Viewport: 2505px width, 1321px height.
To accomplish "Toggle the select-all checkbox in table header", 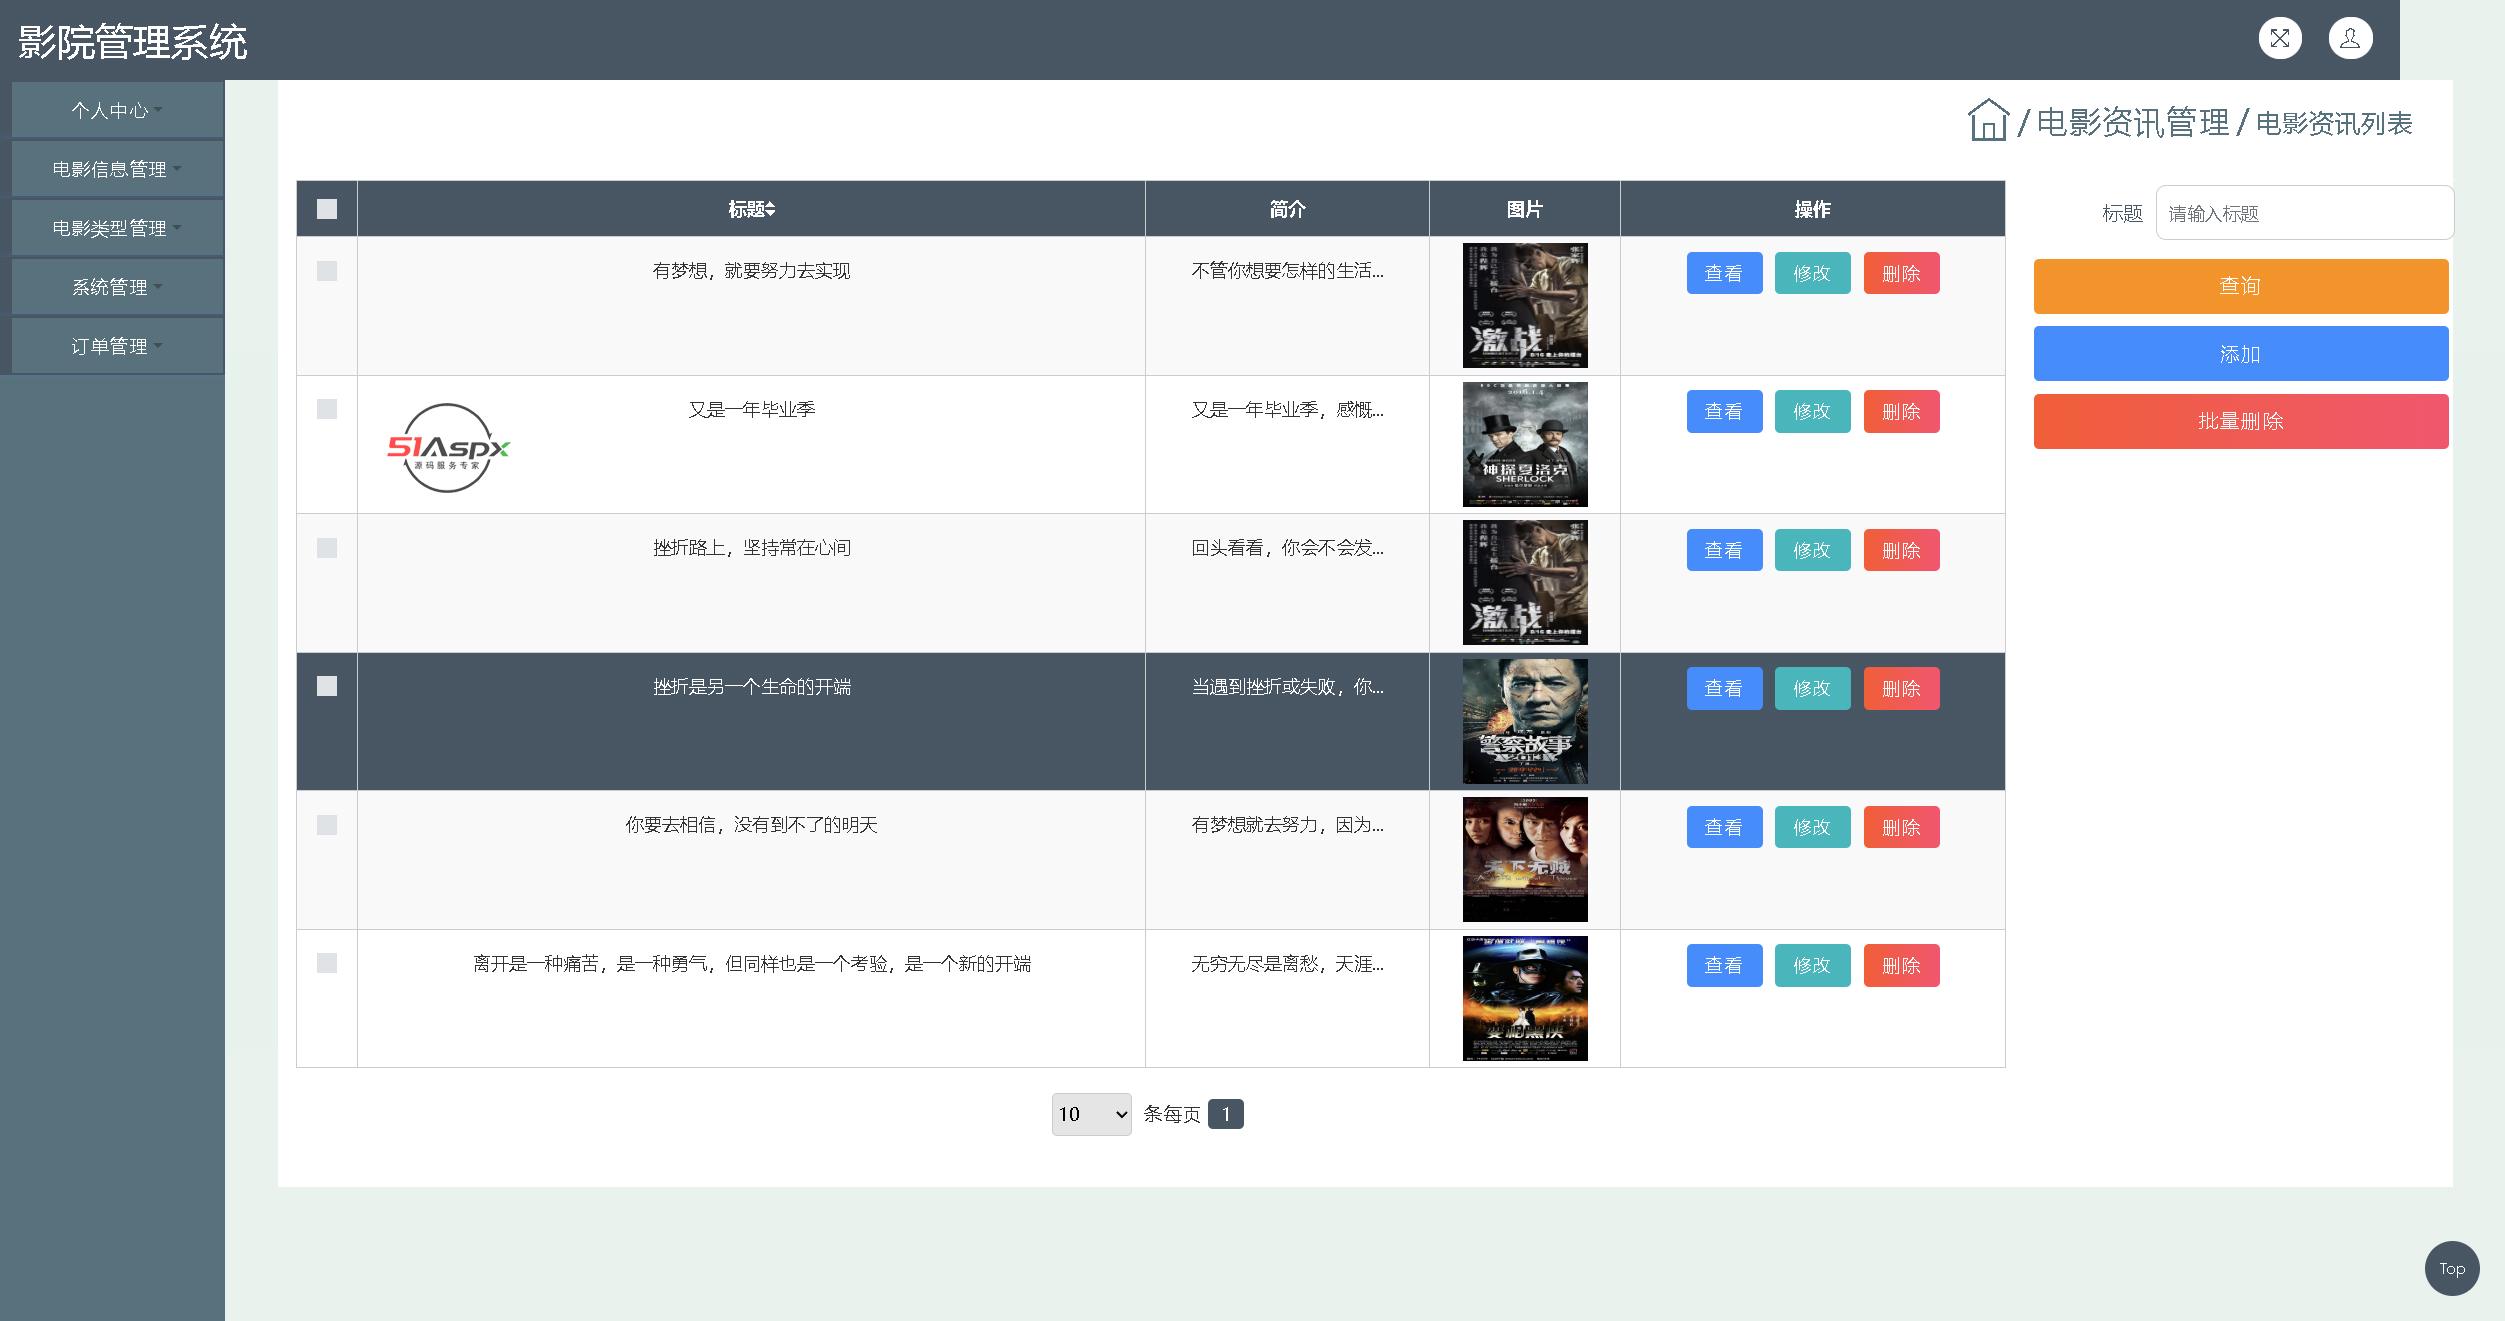I will 327,209.
